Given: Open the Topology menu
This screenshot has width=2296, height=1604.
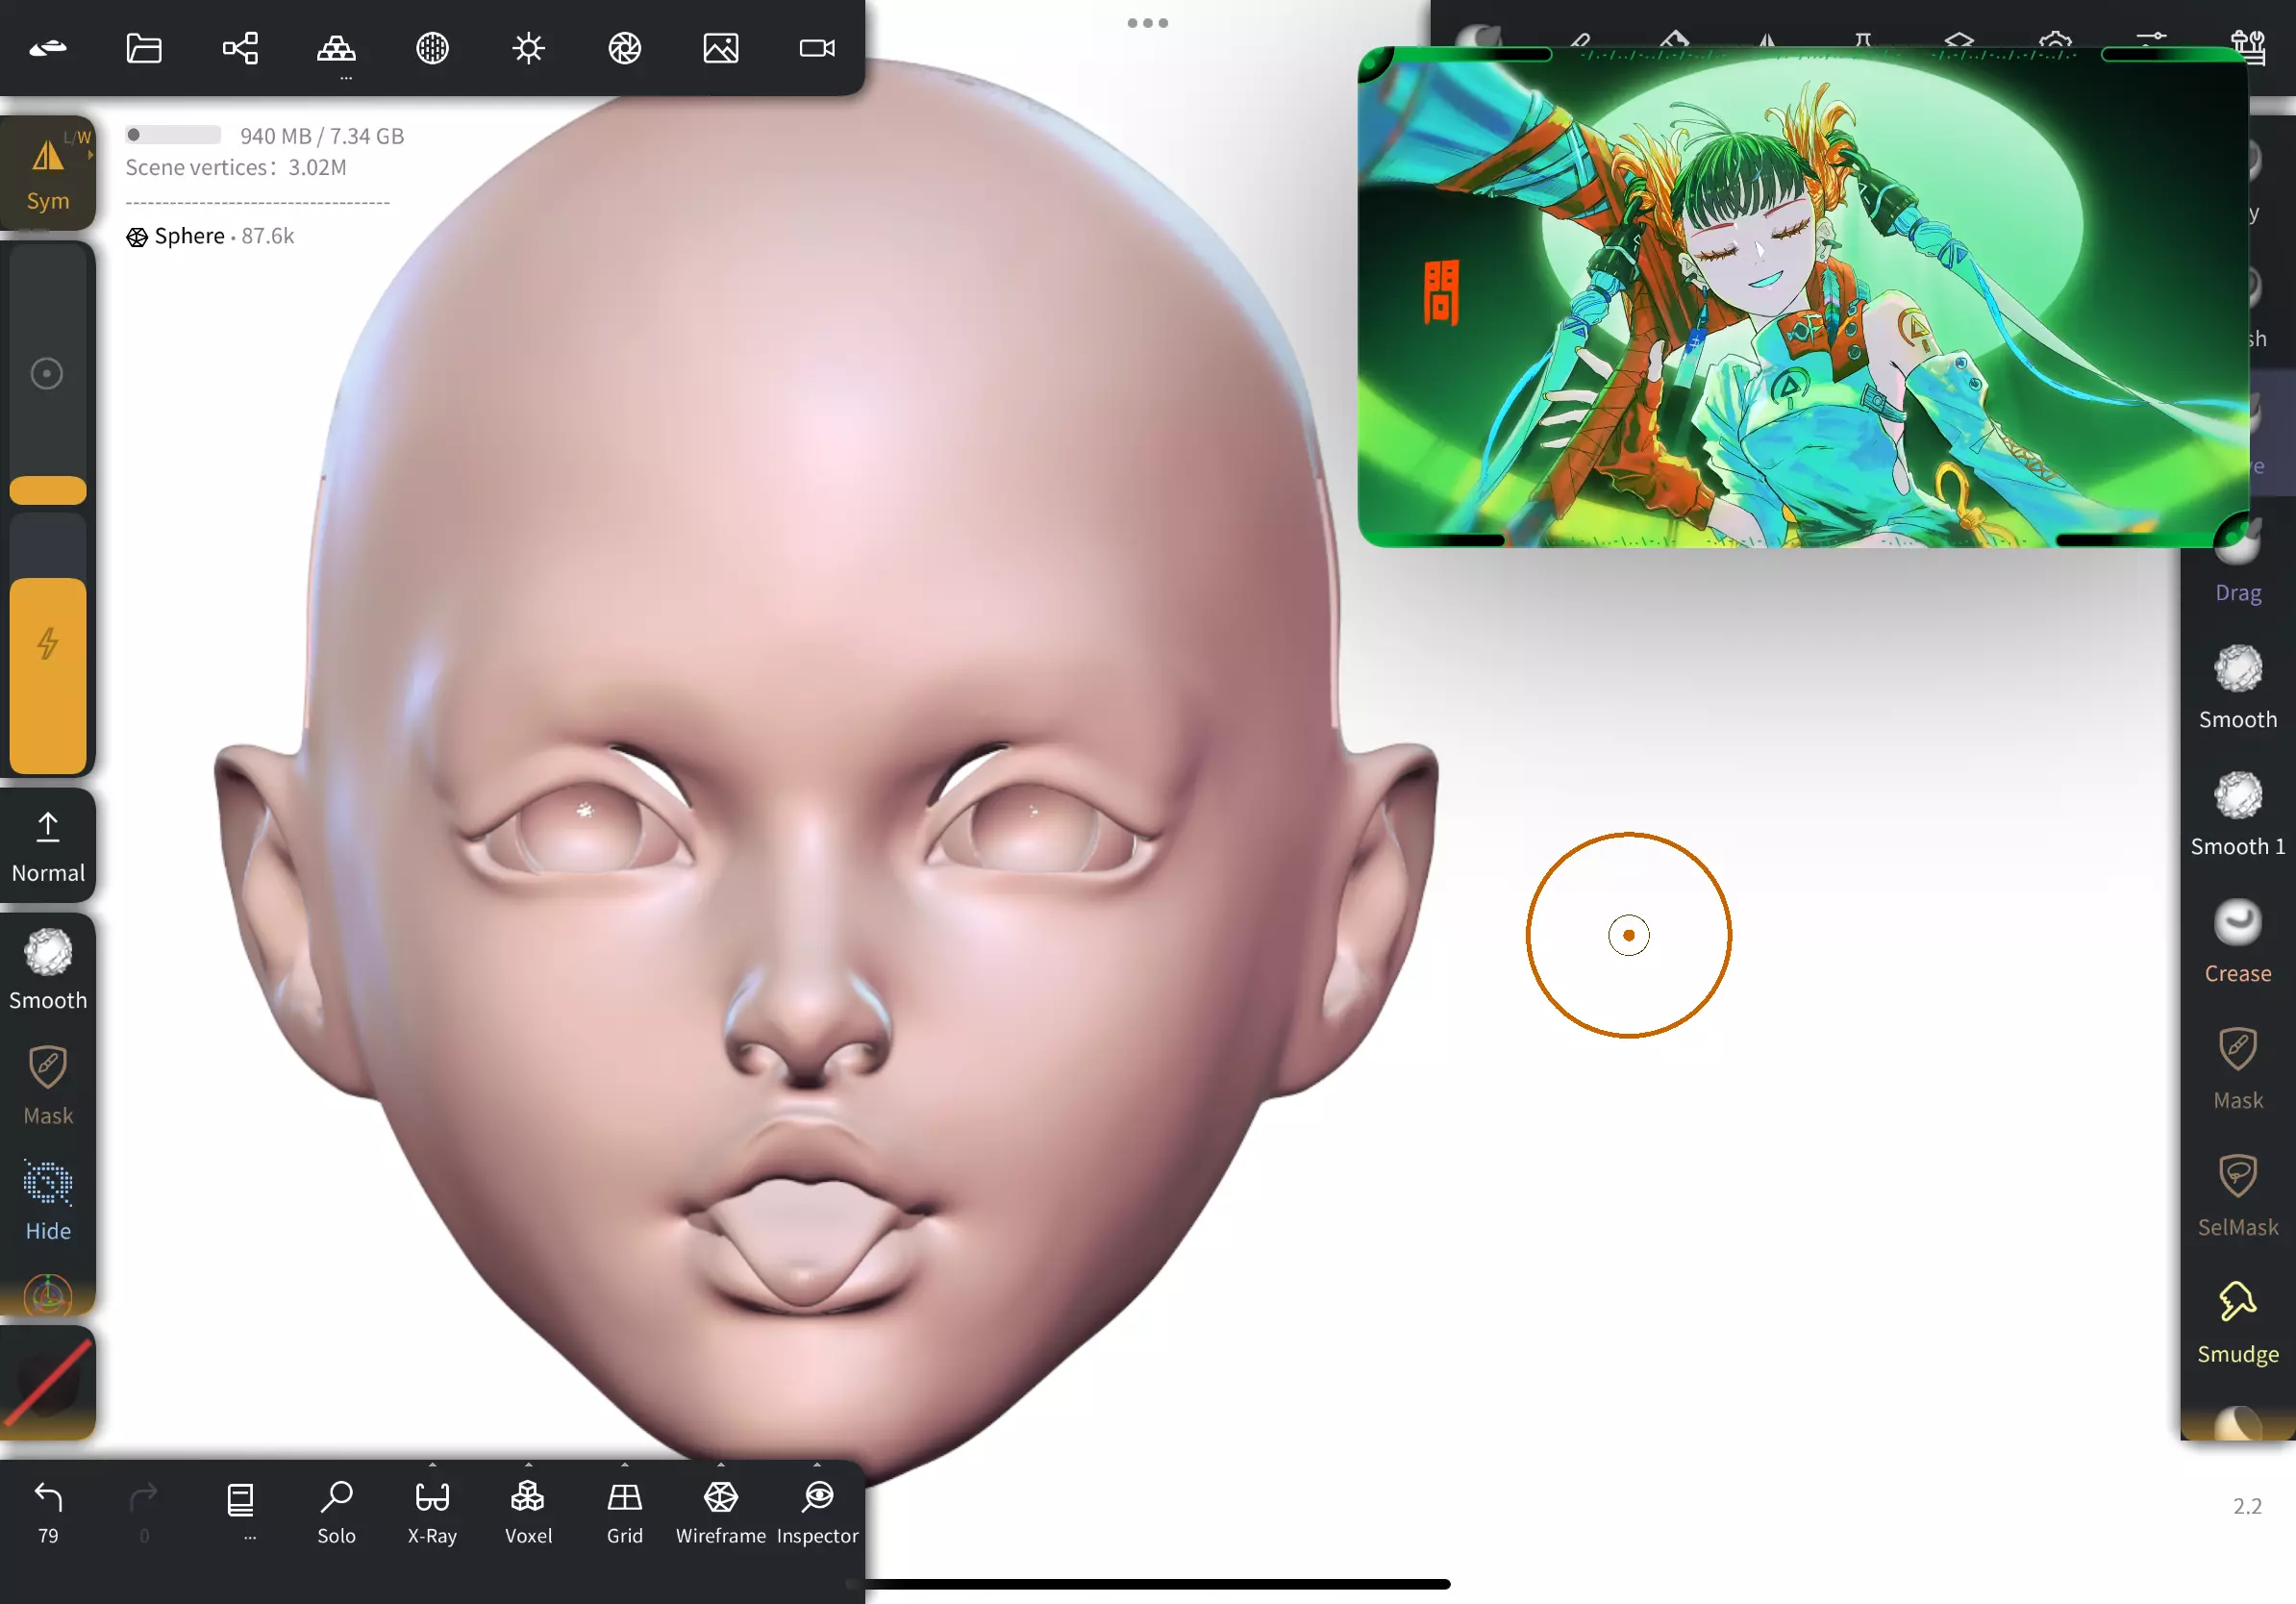Looking at the screenshot, I should [336, 48].
